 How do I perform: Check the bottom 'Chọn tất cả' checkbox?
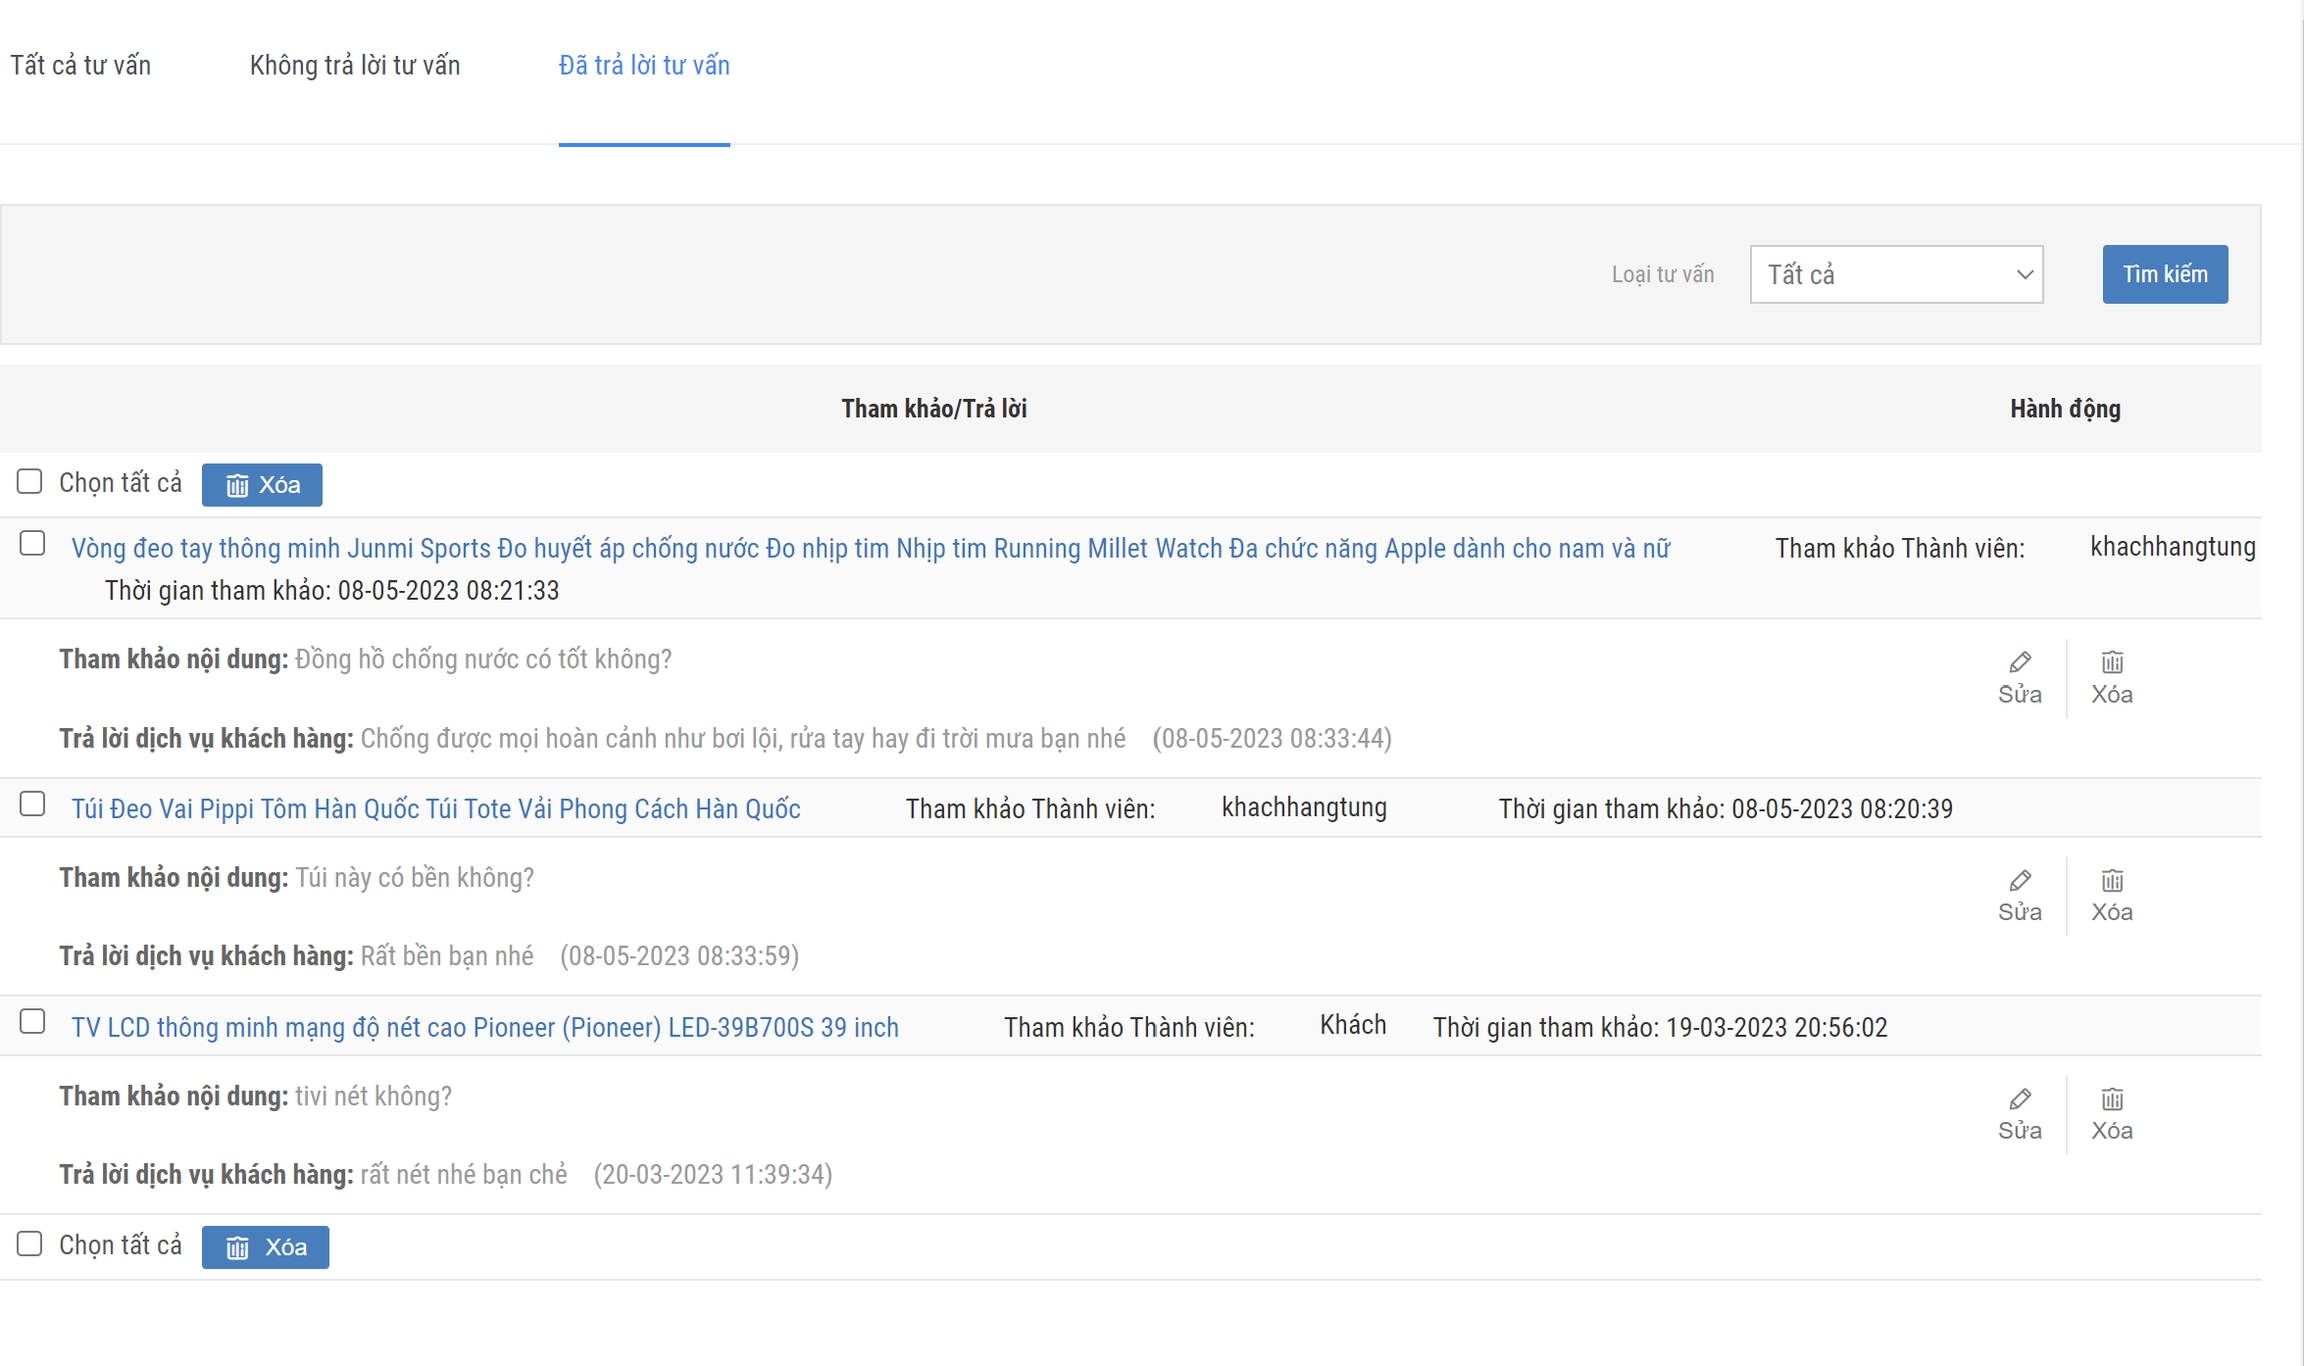coord(30,1244)
